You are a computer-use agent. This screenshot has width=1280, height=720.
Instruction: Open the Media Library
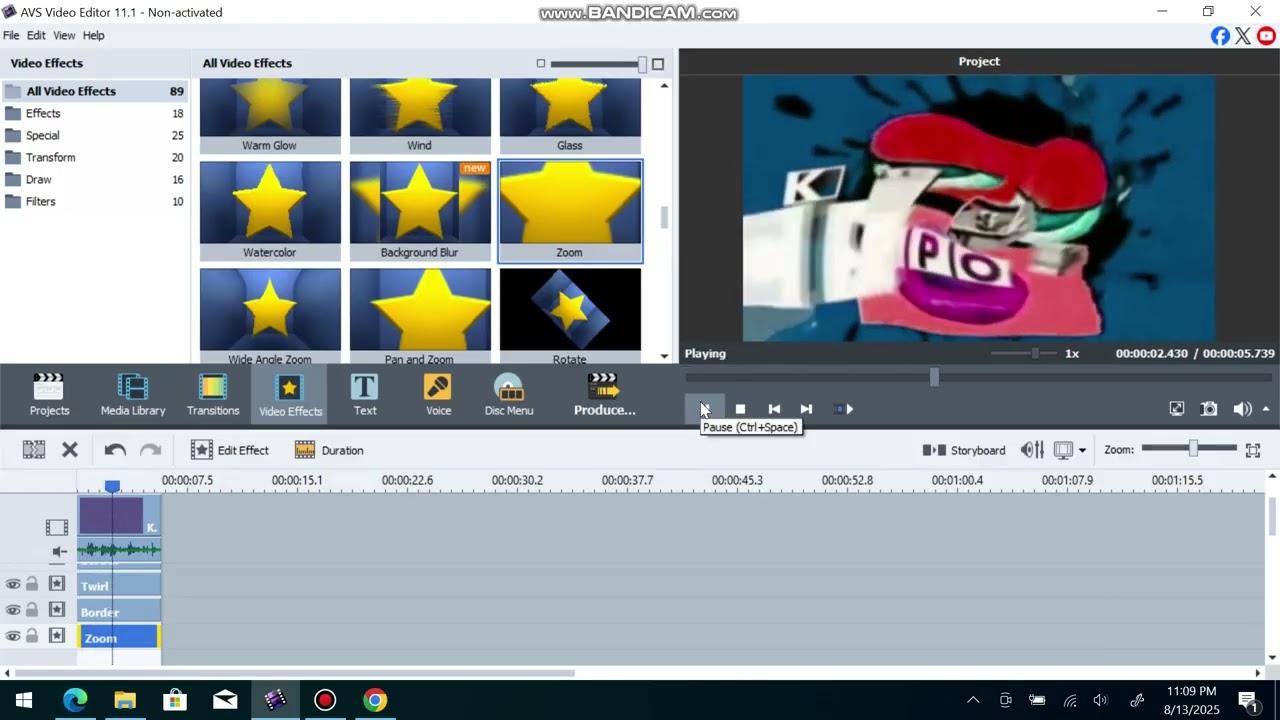(133, 395)
